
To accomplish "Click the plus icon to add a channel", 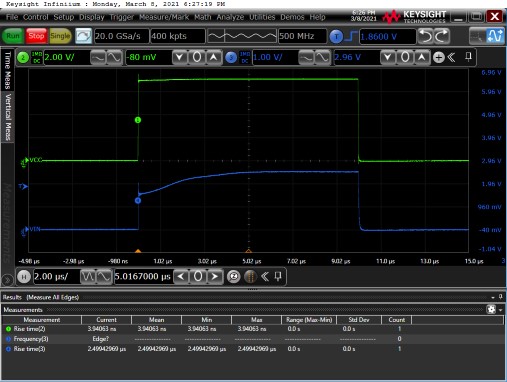I will click(439, 58).
